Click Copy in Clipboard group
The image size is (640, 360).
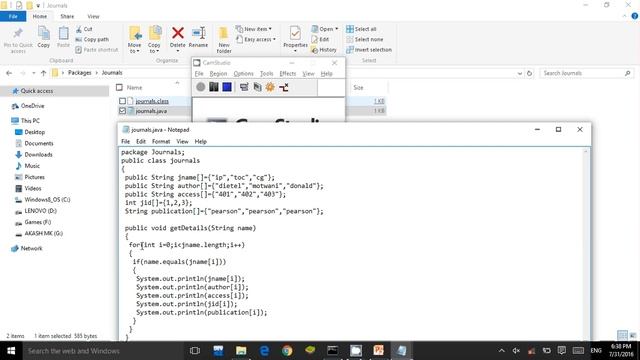(x=44, y=37)
